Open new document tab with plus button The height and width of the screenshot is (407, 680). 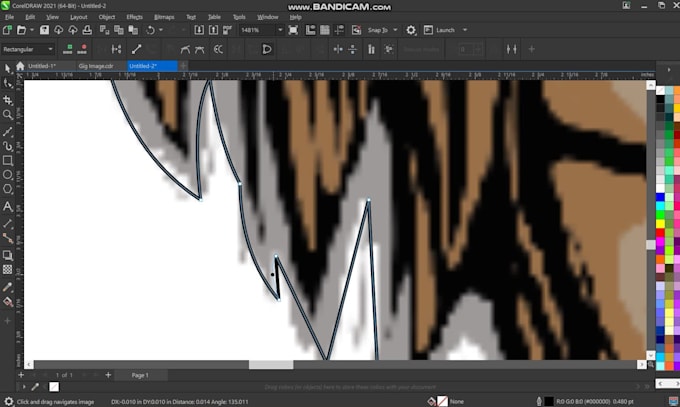coord(184,66)
